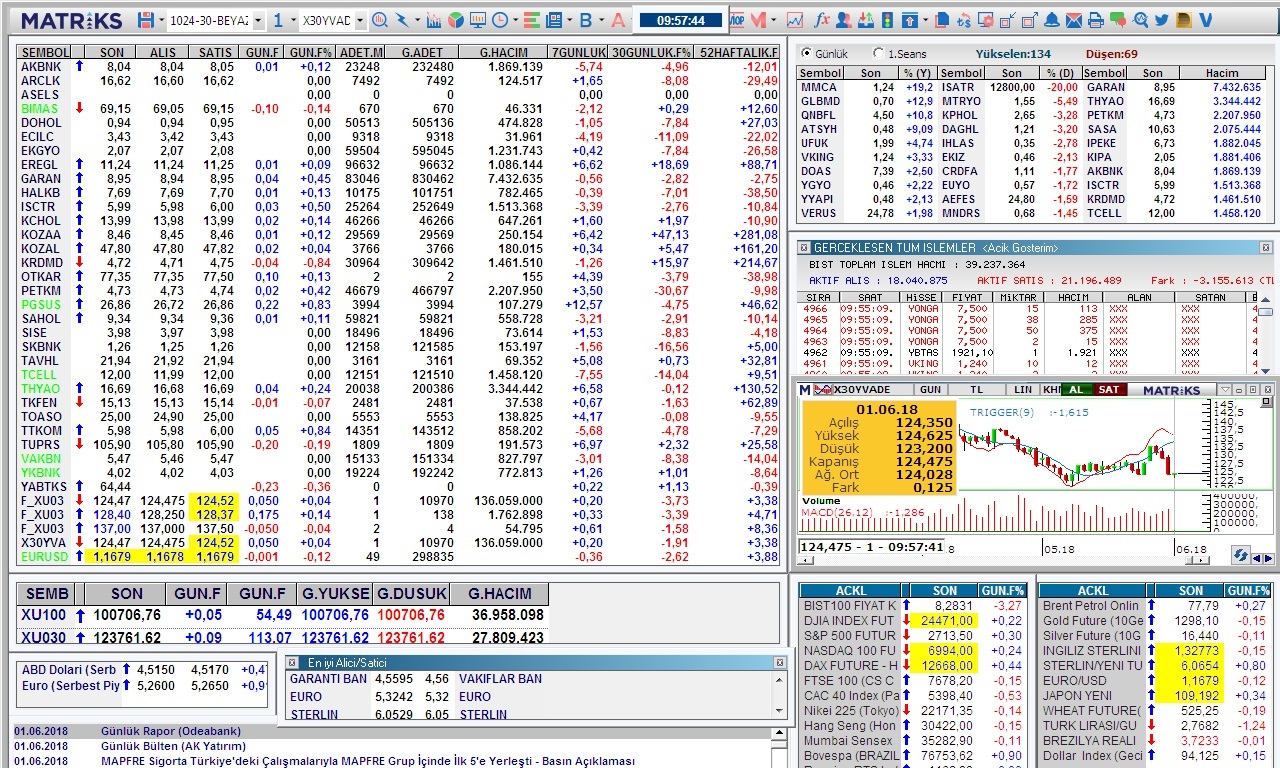
Task: Select the Günlük radio button
Action: click(x=806, y=53)
